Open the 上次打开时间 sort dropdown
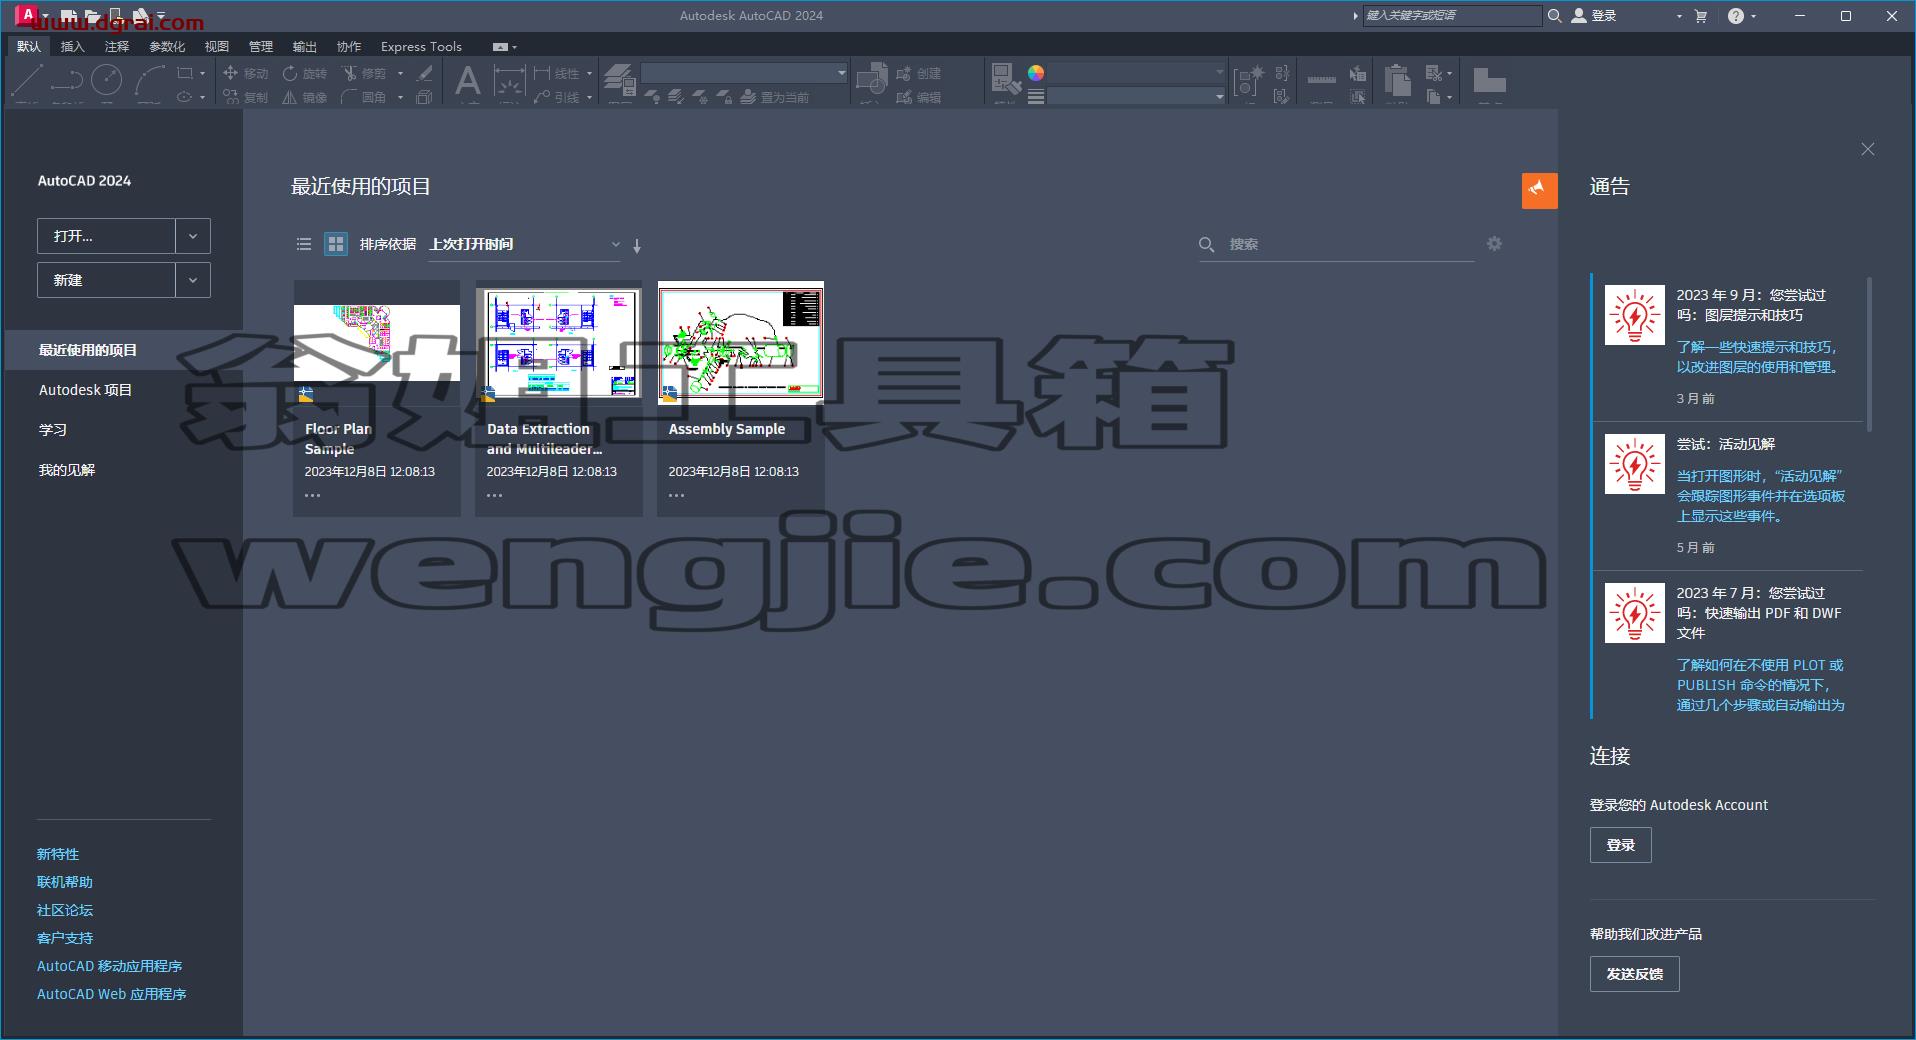Viewport: 1916px width, 1040px height. pos(524,245)
